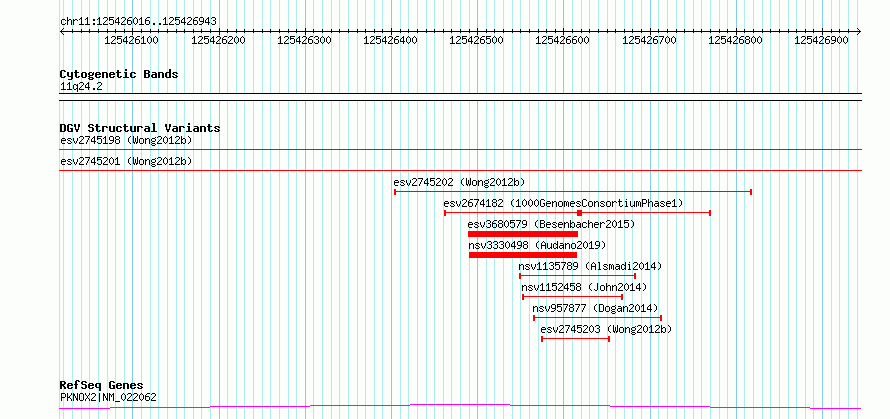
Task: Select the 11q24.2 cytogenetic band bar
Action: click(x=460, y=97)
